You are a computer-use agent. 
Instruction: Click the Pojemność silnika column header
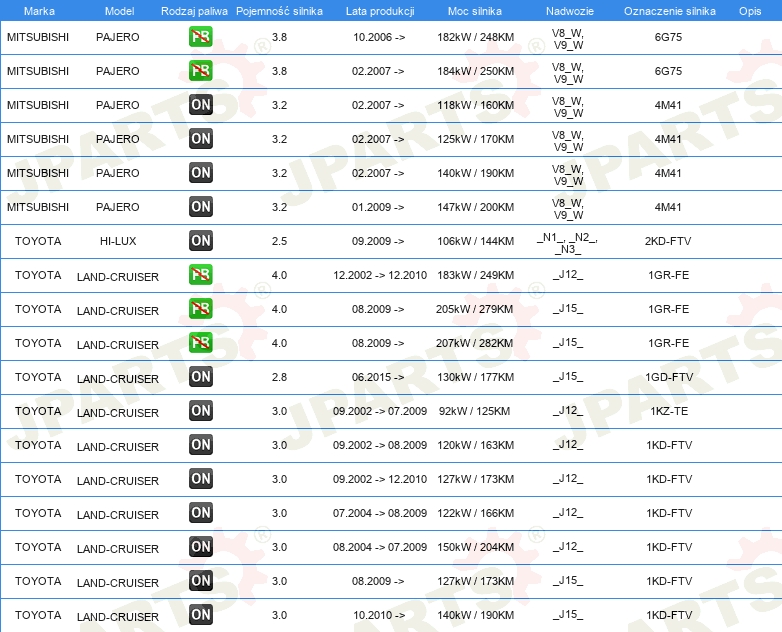coord(279,11)
